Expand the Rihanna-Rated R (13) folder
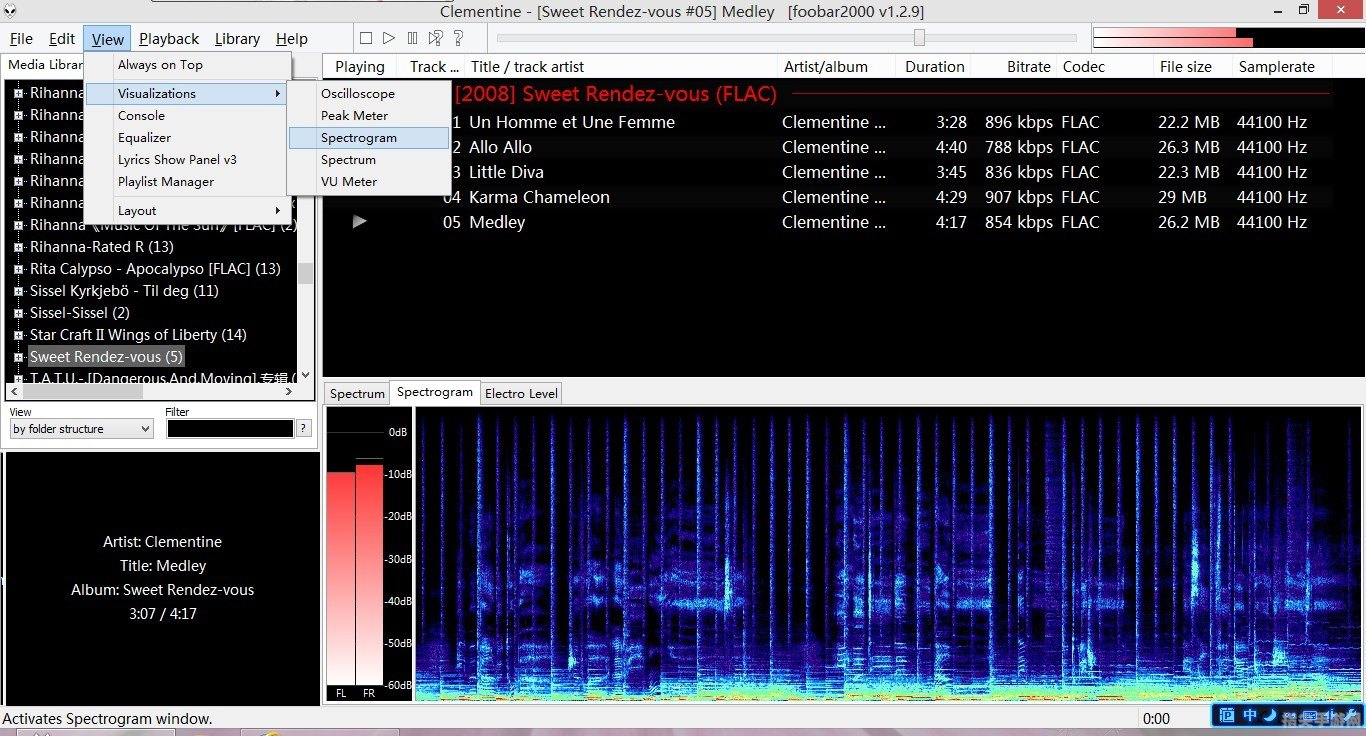This screenshot has width=1366, height=736. pyautogui.click(x=18, y=247)
